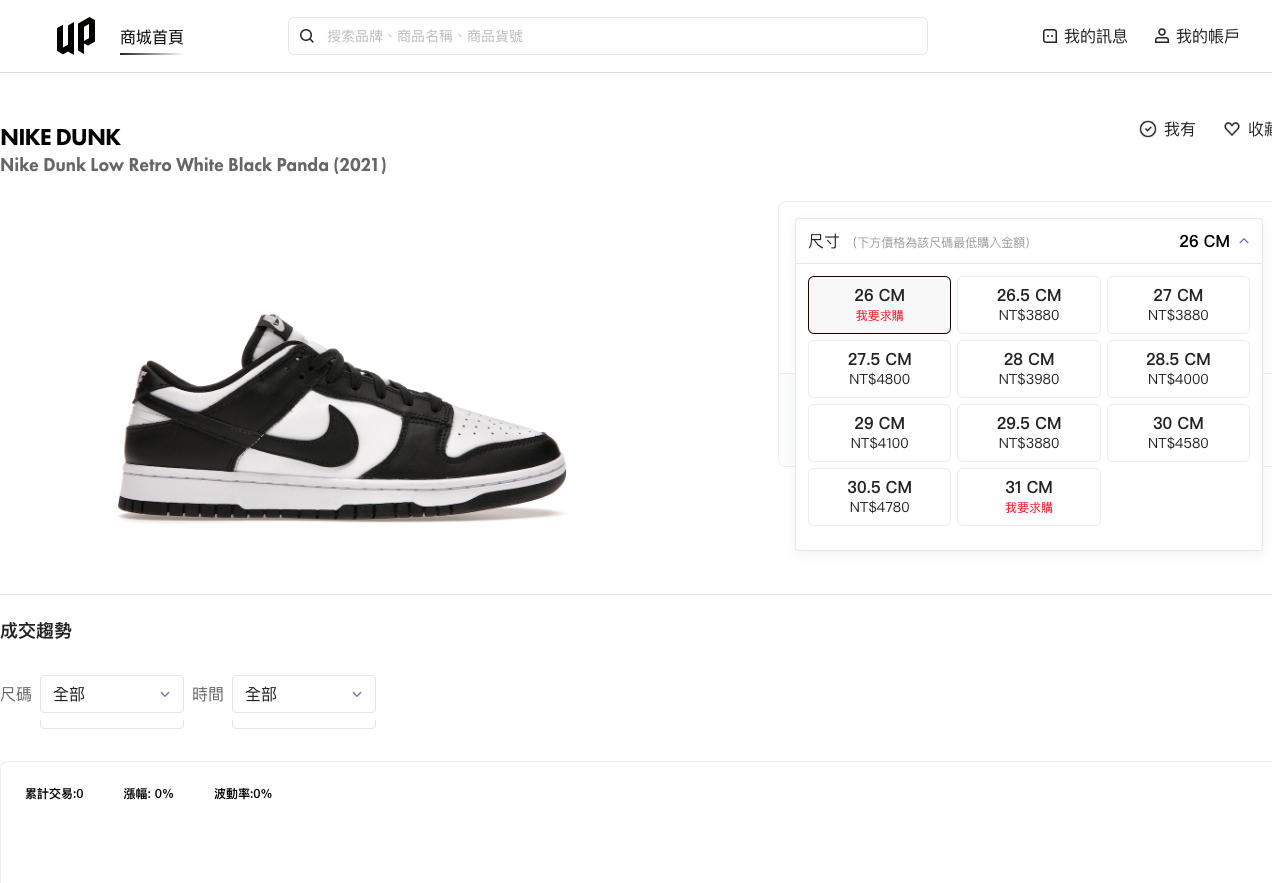Add to favorites with heart icon
1272x883 pixels.
(x=1232, y=129)
